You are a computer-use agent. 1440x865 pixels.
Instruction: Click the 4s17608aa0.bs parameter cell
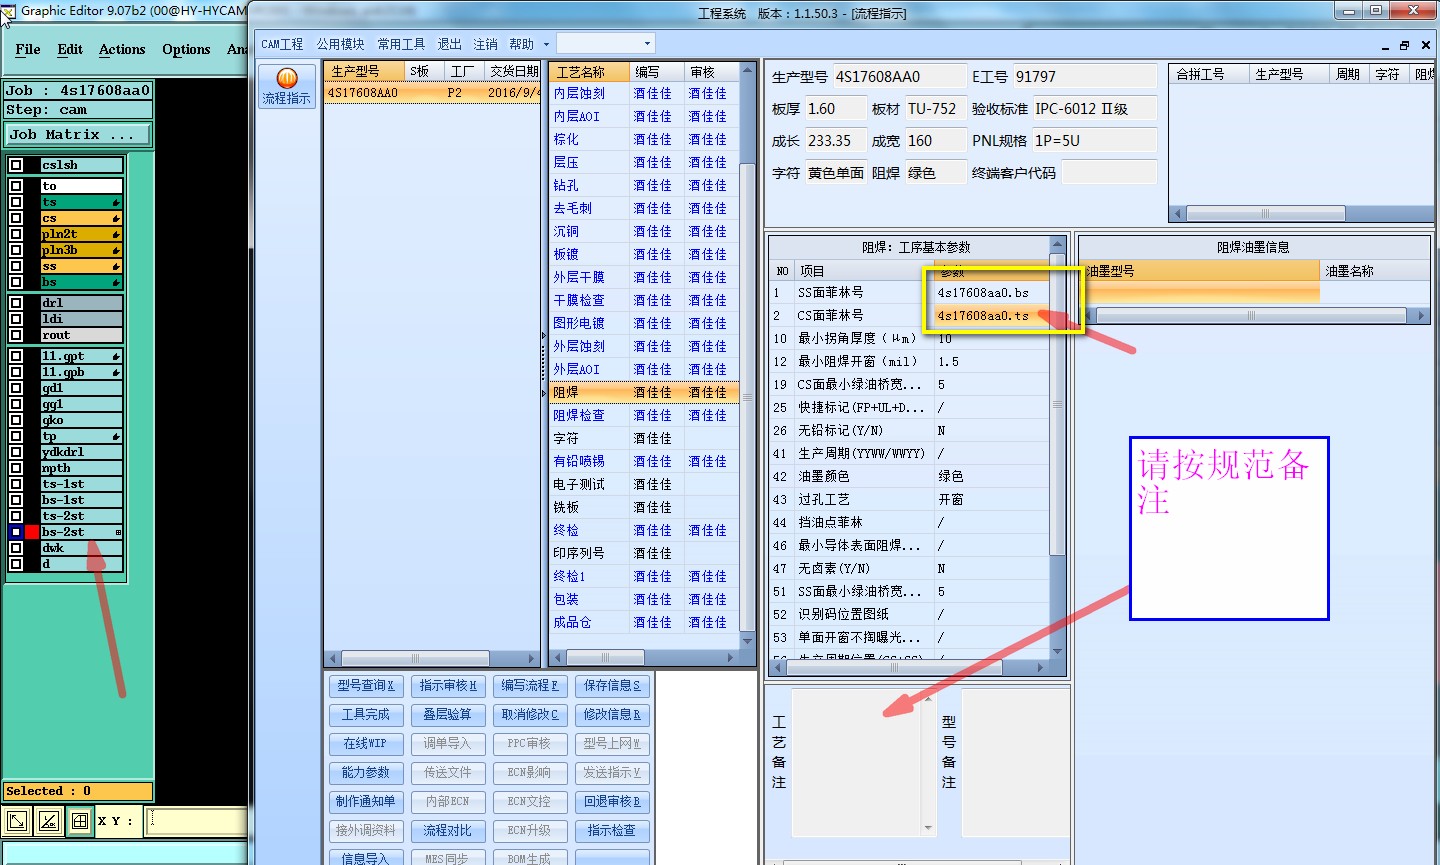(992, 292)
